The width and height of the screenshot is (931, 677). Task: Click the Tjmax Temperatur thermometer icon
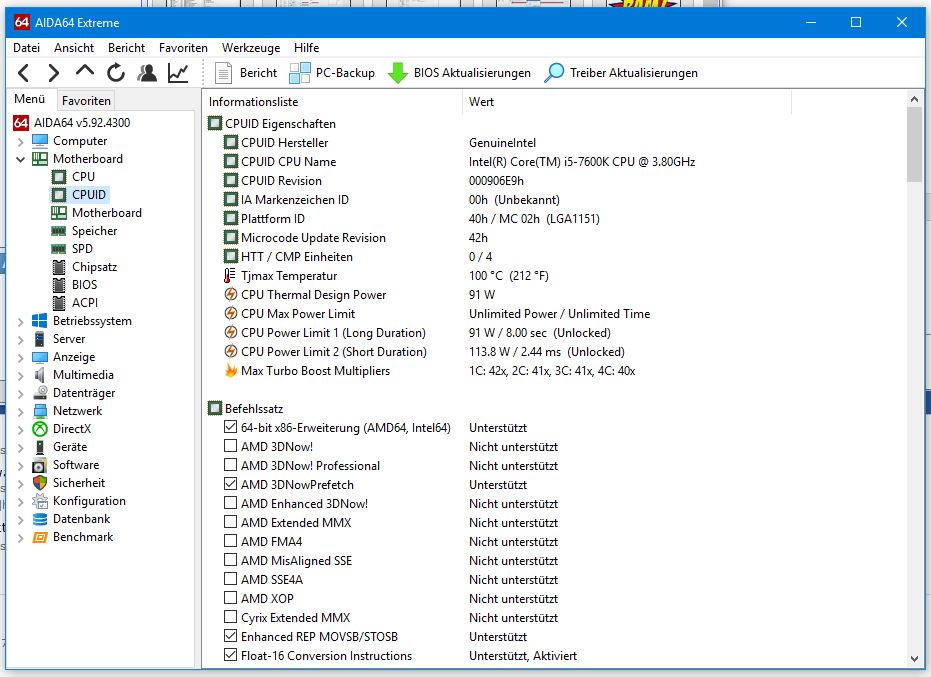click(x=230, y=276)
